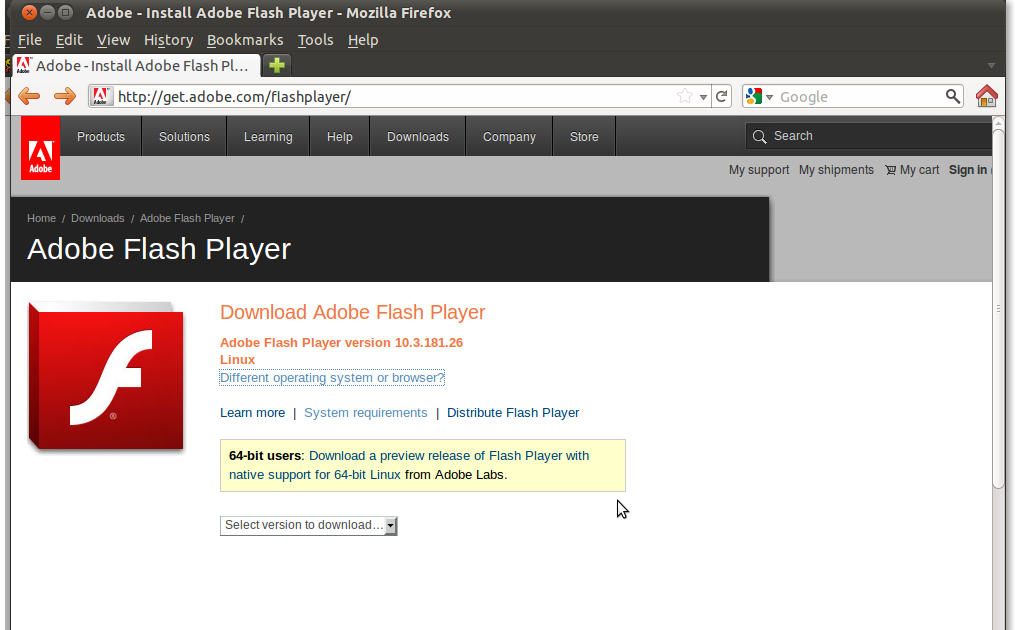The height and width of the screenshot is (630, 1015).
Task: Click the shopping cart icon near My cart
Action: tap(891, 170)
